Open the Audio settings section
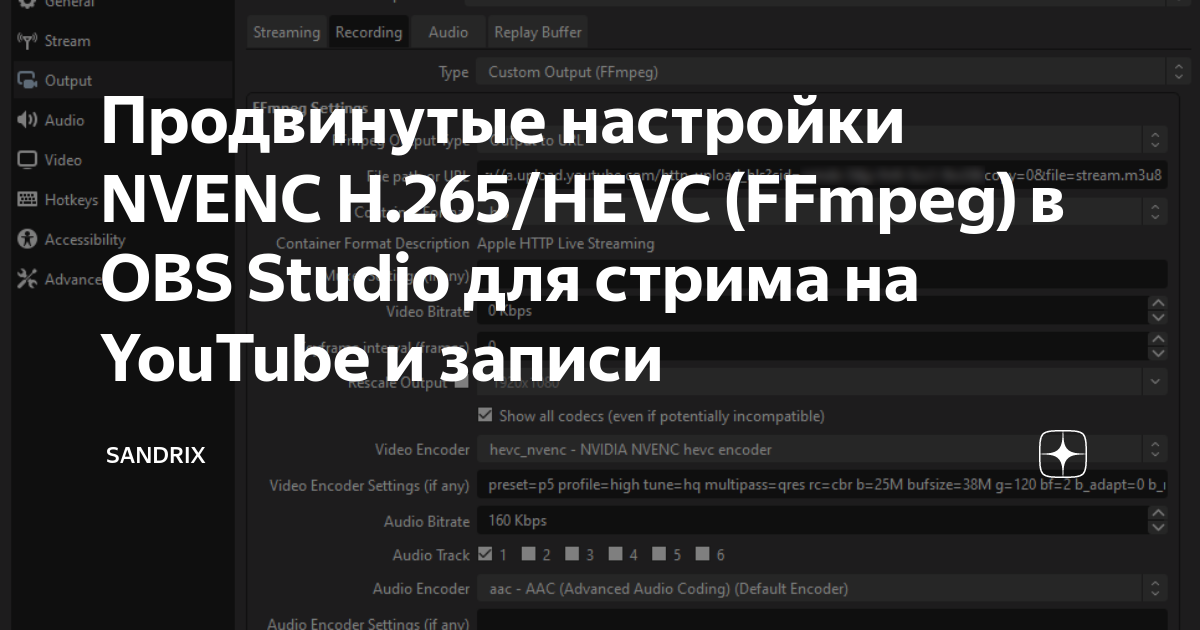Screen dimensions: 1200x630 [x=60, y=120]
